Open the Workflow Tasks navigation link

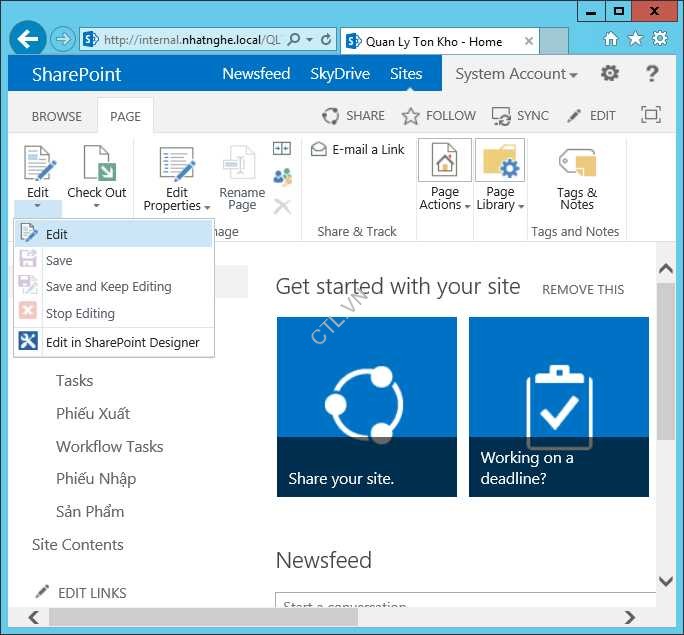click(x=109, y=446)
